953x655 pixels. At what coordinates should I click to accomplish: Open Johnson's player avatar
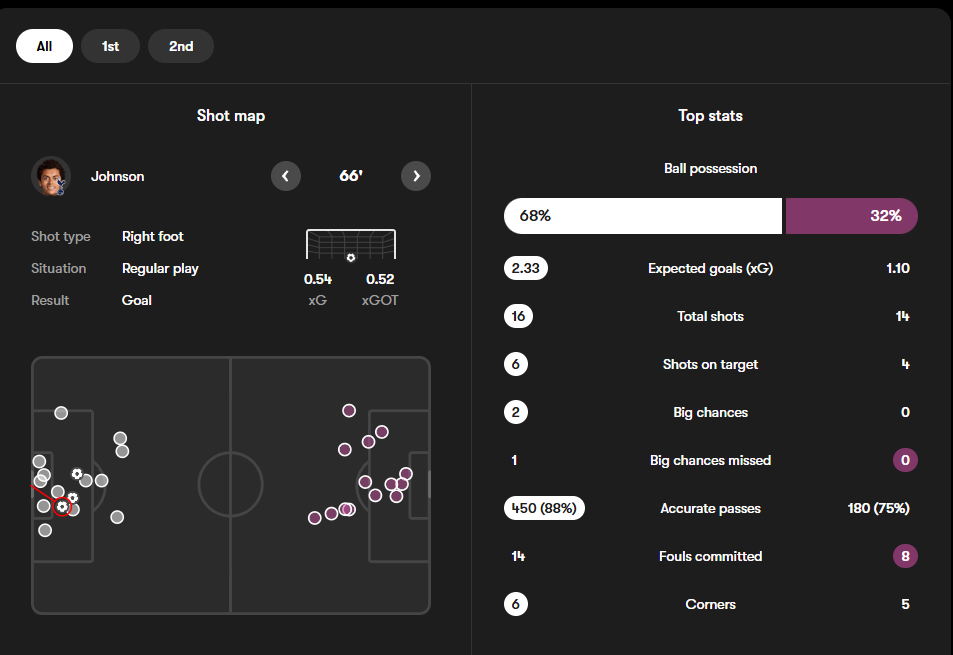[51, 176]
